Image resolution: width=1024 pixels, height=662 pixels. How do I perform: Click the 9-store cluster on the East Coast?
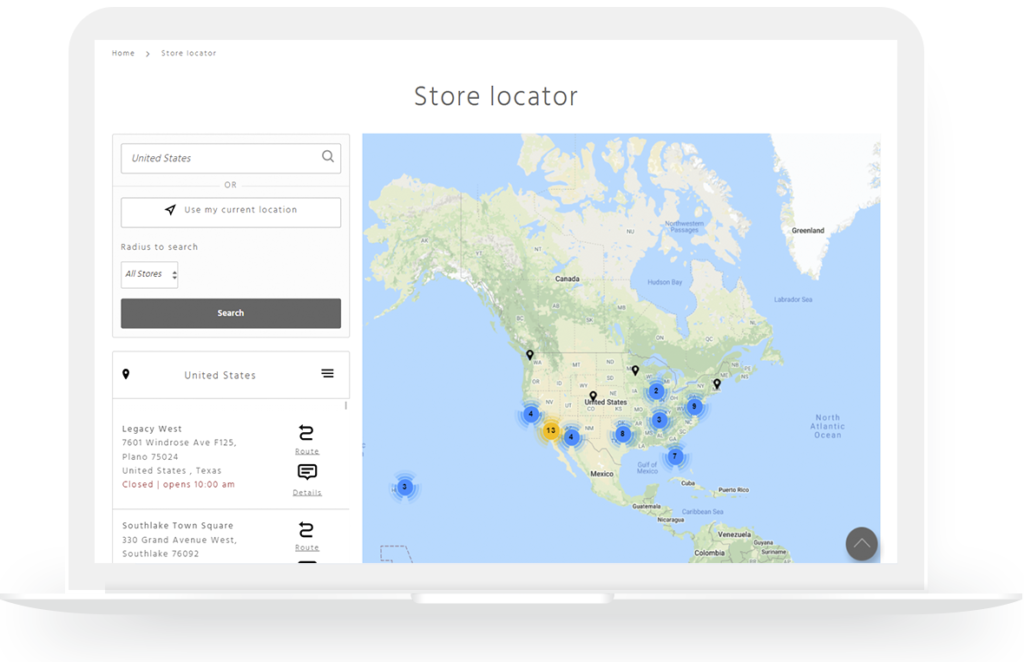[693, 407]
